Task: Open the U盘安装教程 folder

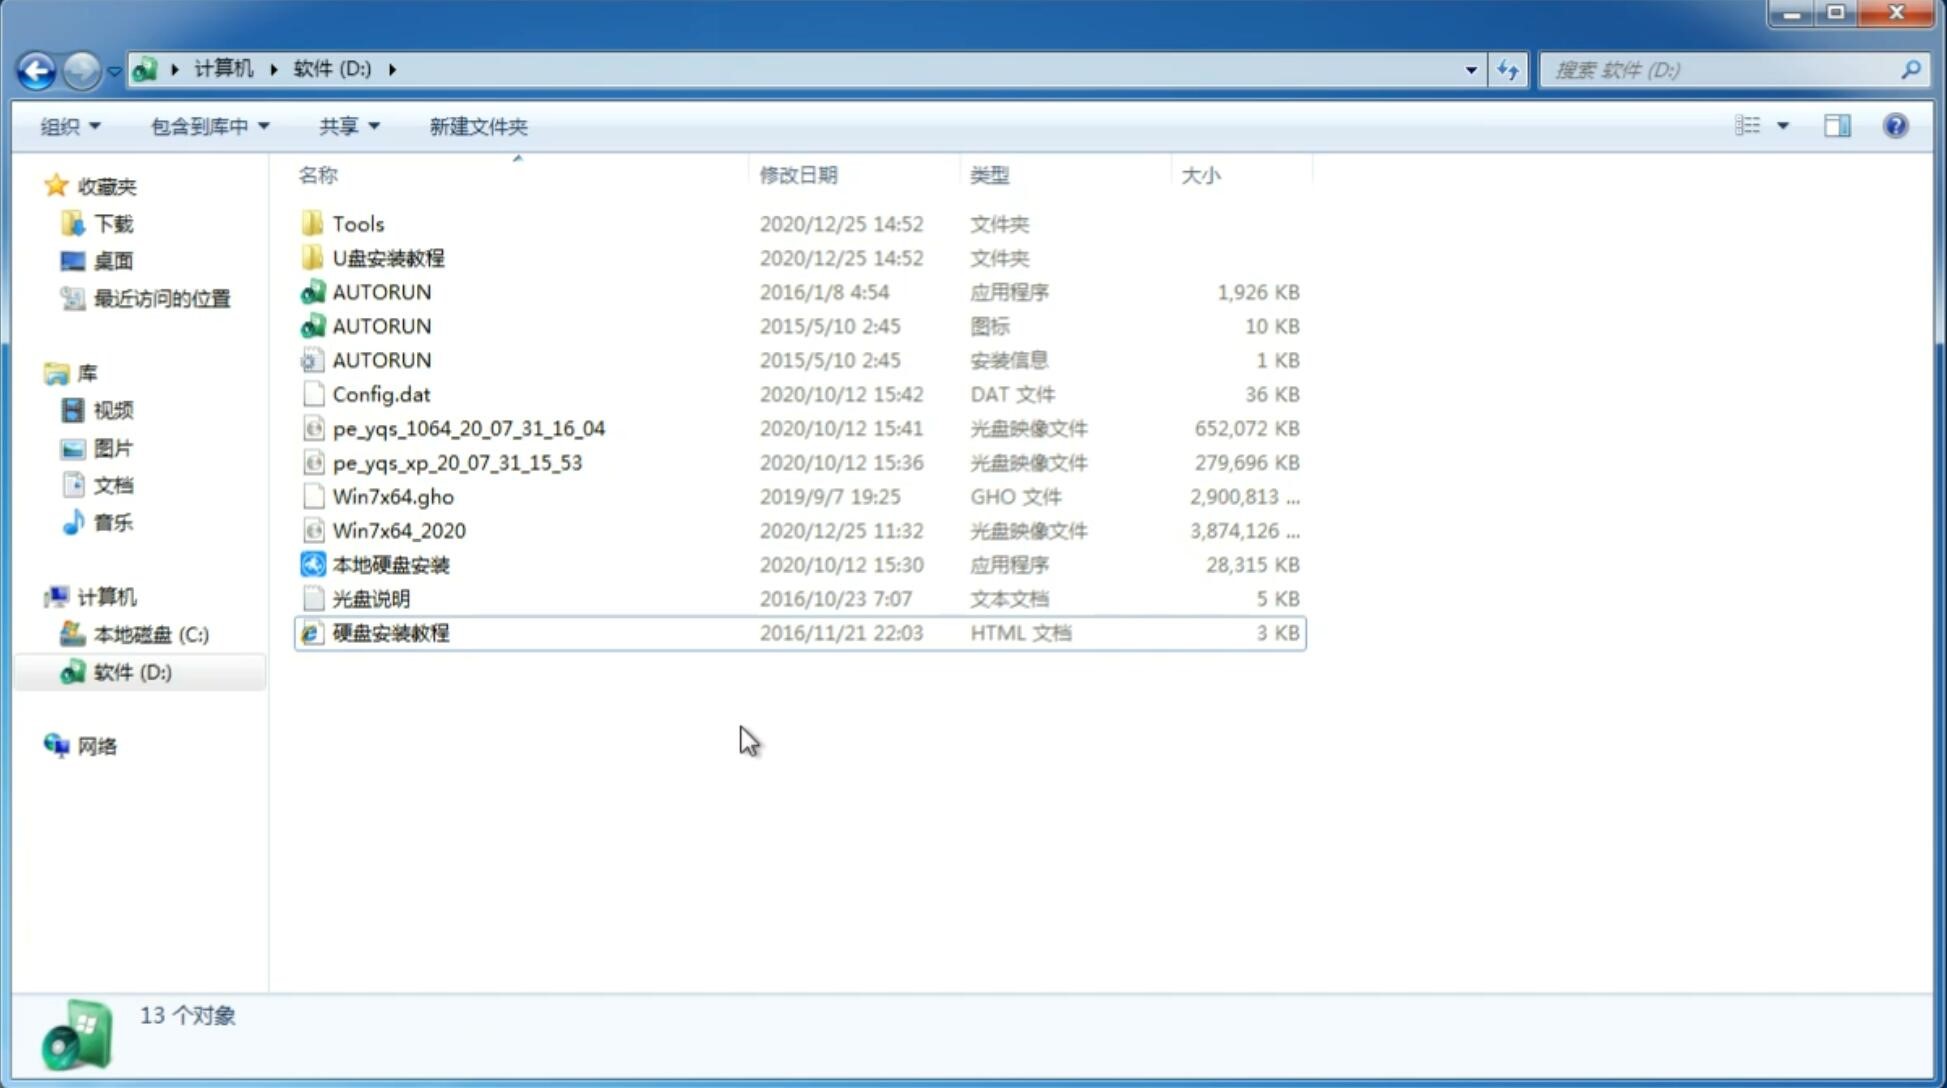Action: tap(390, 257)
